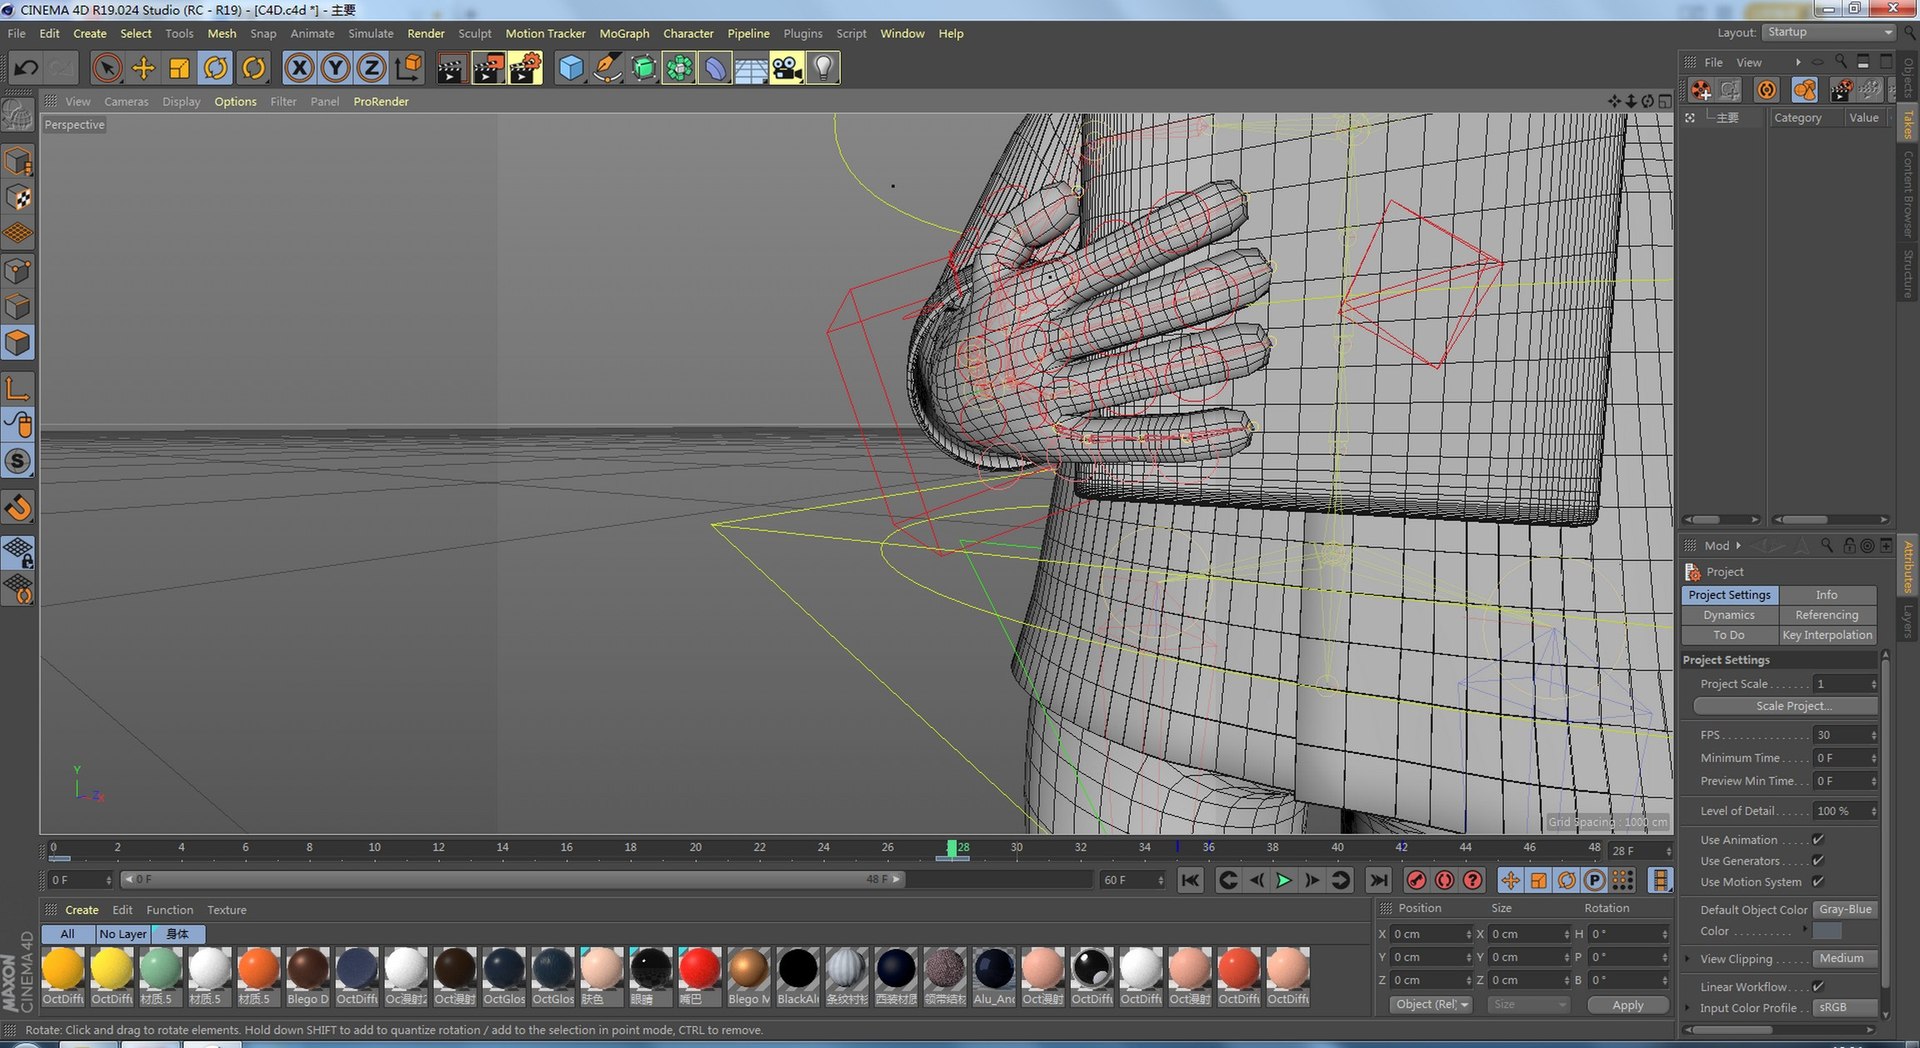1920x1048 pixels.
Task: Activate the Scale tool
Action: pyautogui.click(x=179, y=68)
